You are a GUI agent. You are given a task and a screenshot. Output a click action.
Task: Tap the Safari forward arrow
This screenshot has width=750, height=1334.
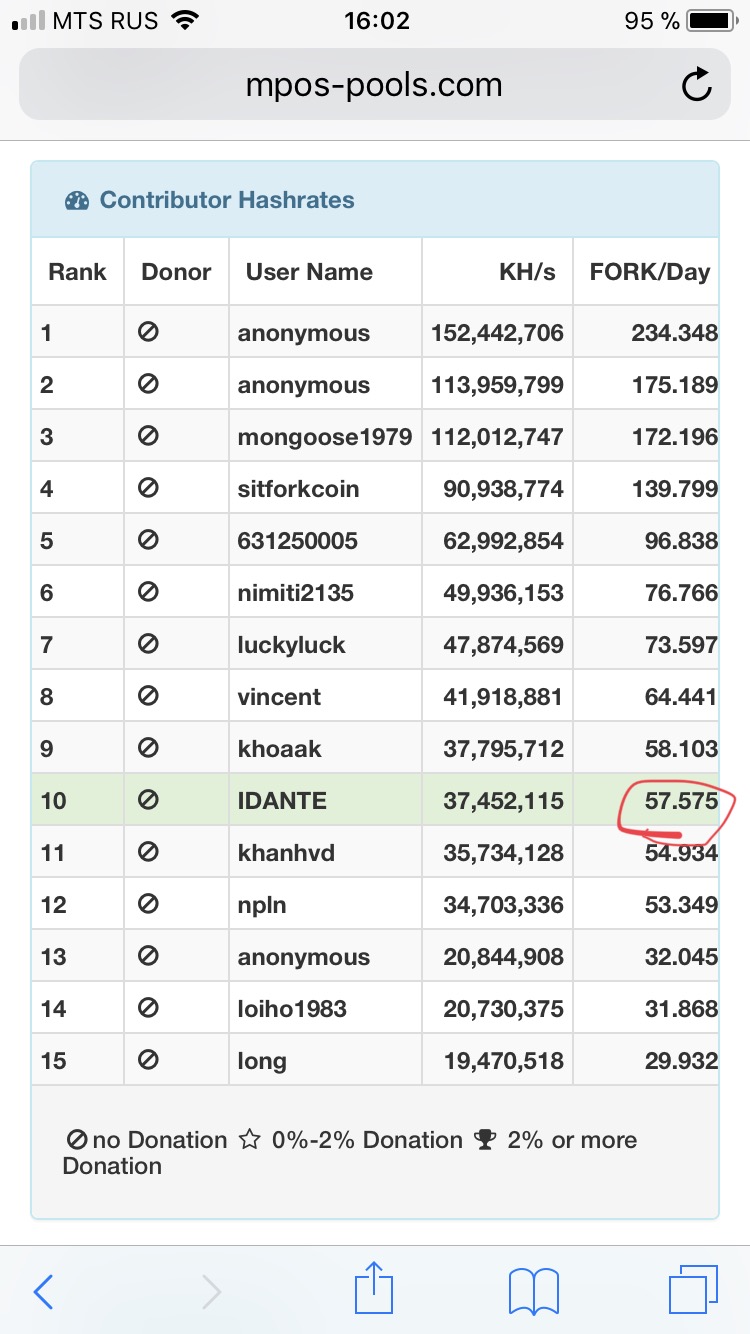[x=211, y=1292]
